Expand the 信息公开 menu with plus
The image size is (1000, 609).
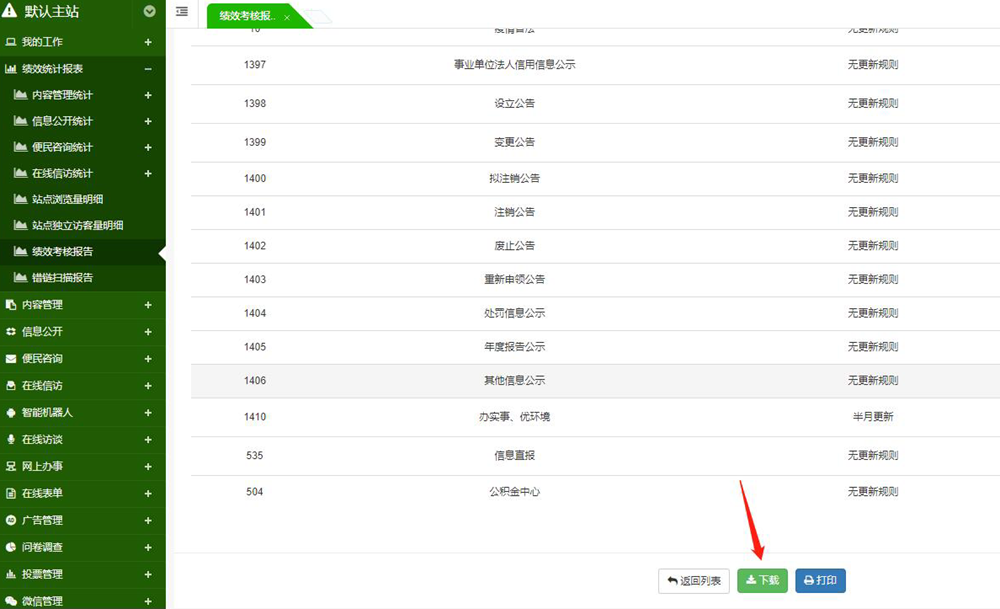coord(148,331)
